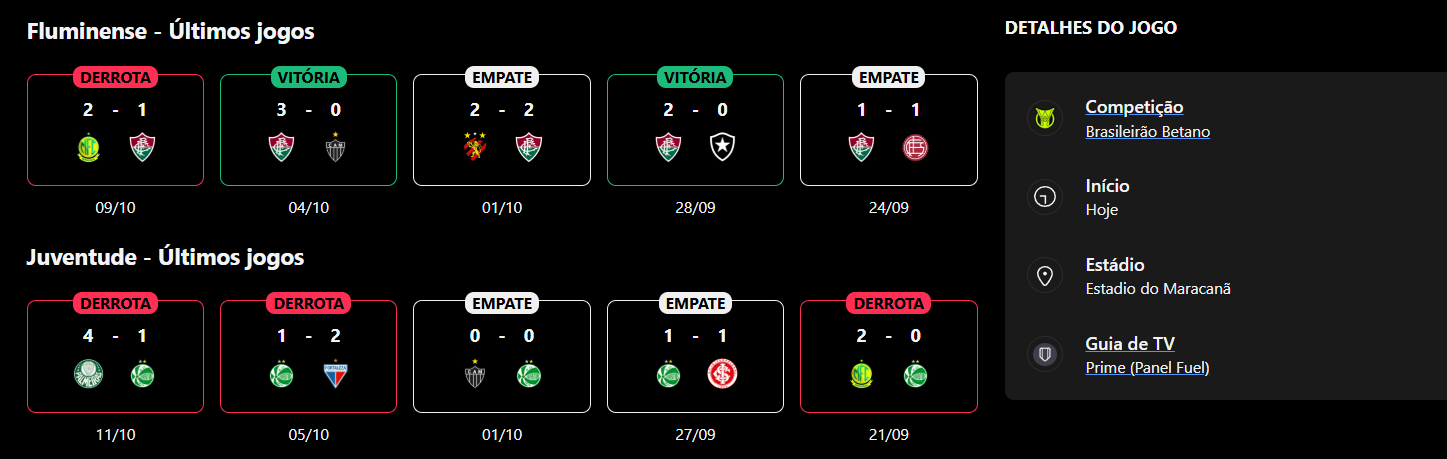Open Juventude's 0-0 draw match card
The height and width of the screenshot is (459, 1447).
click(x=501, y=357)
